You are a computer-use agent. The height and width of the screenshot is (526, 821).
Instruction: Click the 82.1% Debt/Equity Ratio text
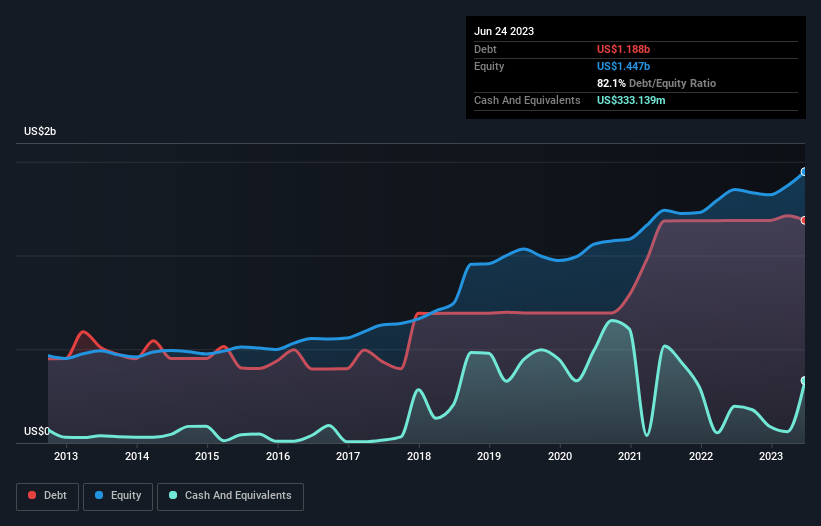coord(656,83)
